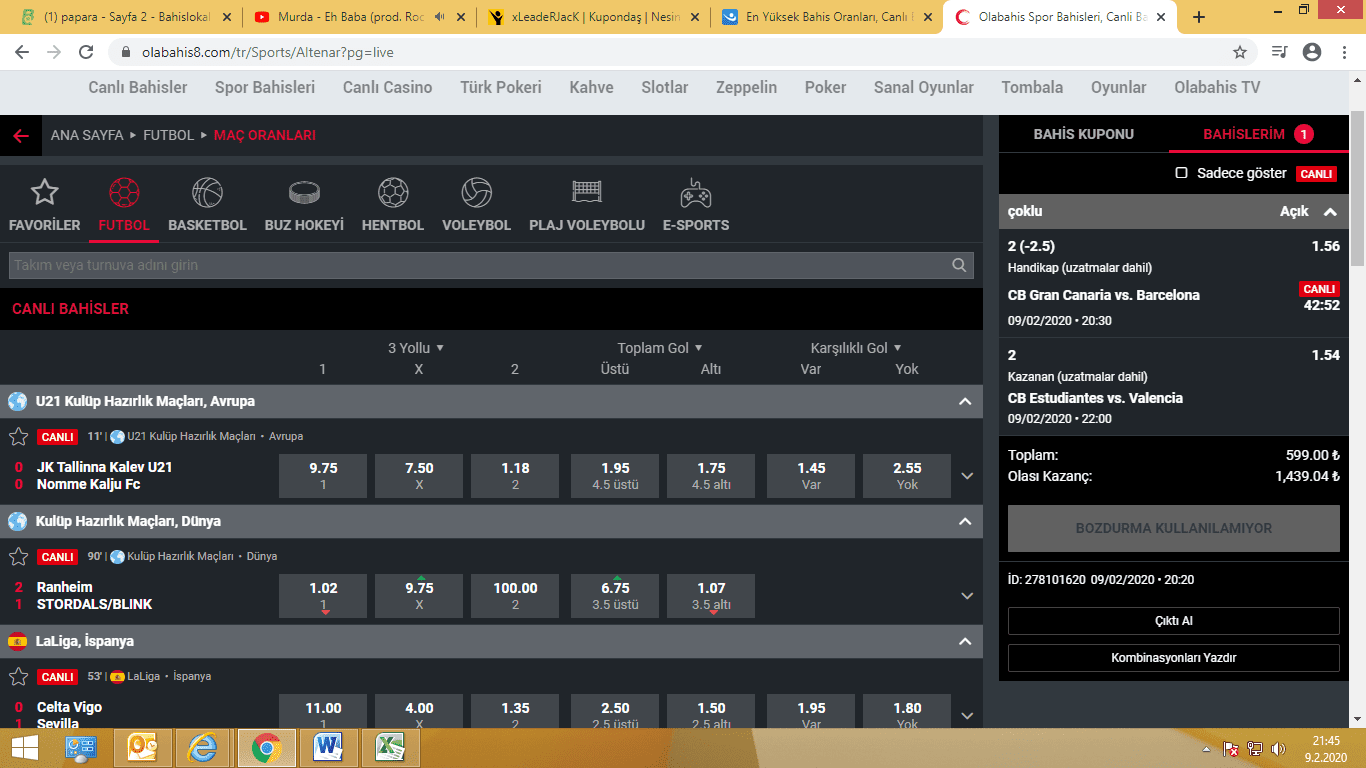Click the FUTBOL breadcrumb link

pyautogui.click(x=168, y=135)
